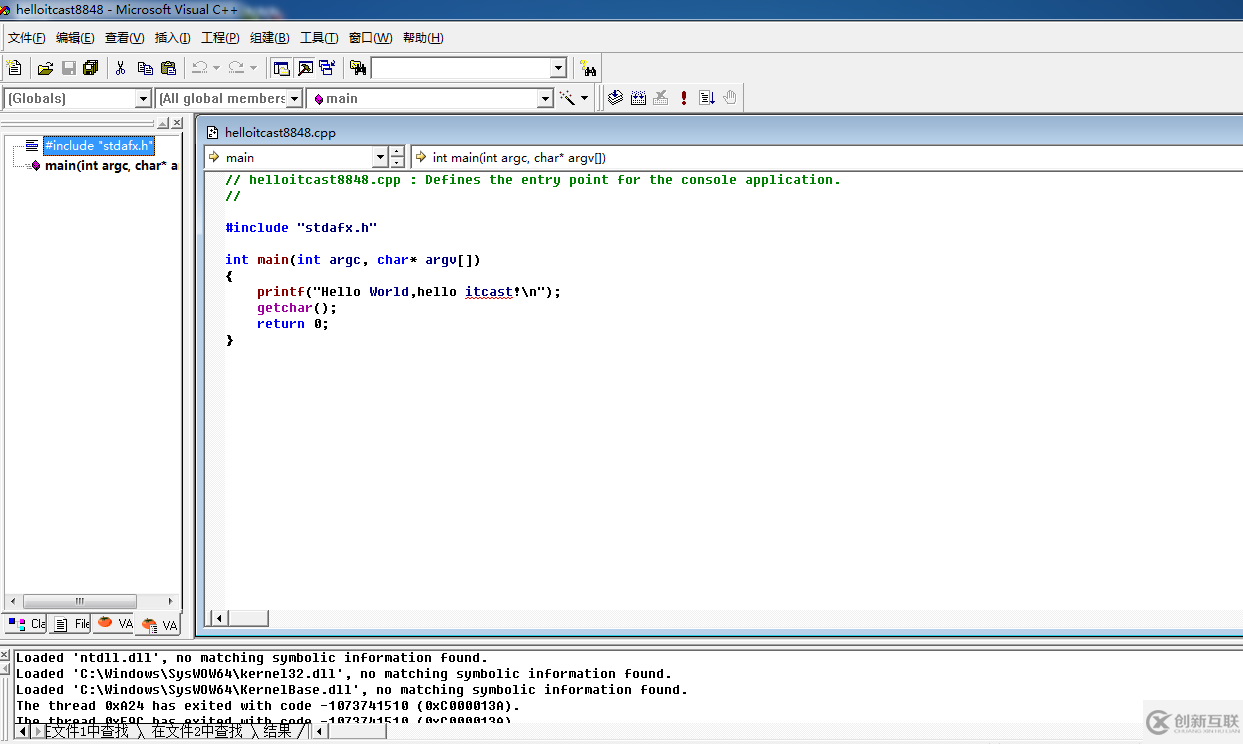Open the 工具(T) menu
1243x744 pixels.
318,38
